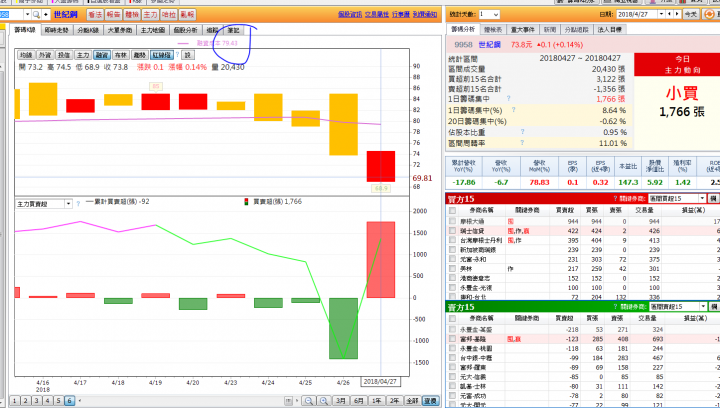Zoom out the chart with minus magnifier
Screen dimensions: 720x408
click(x=309, y=401)
